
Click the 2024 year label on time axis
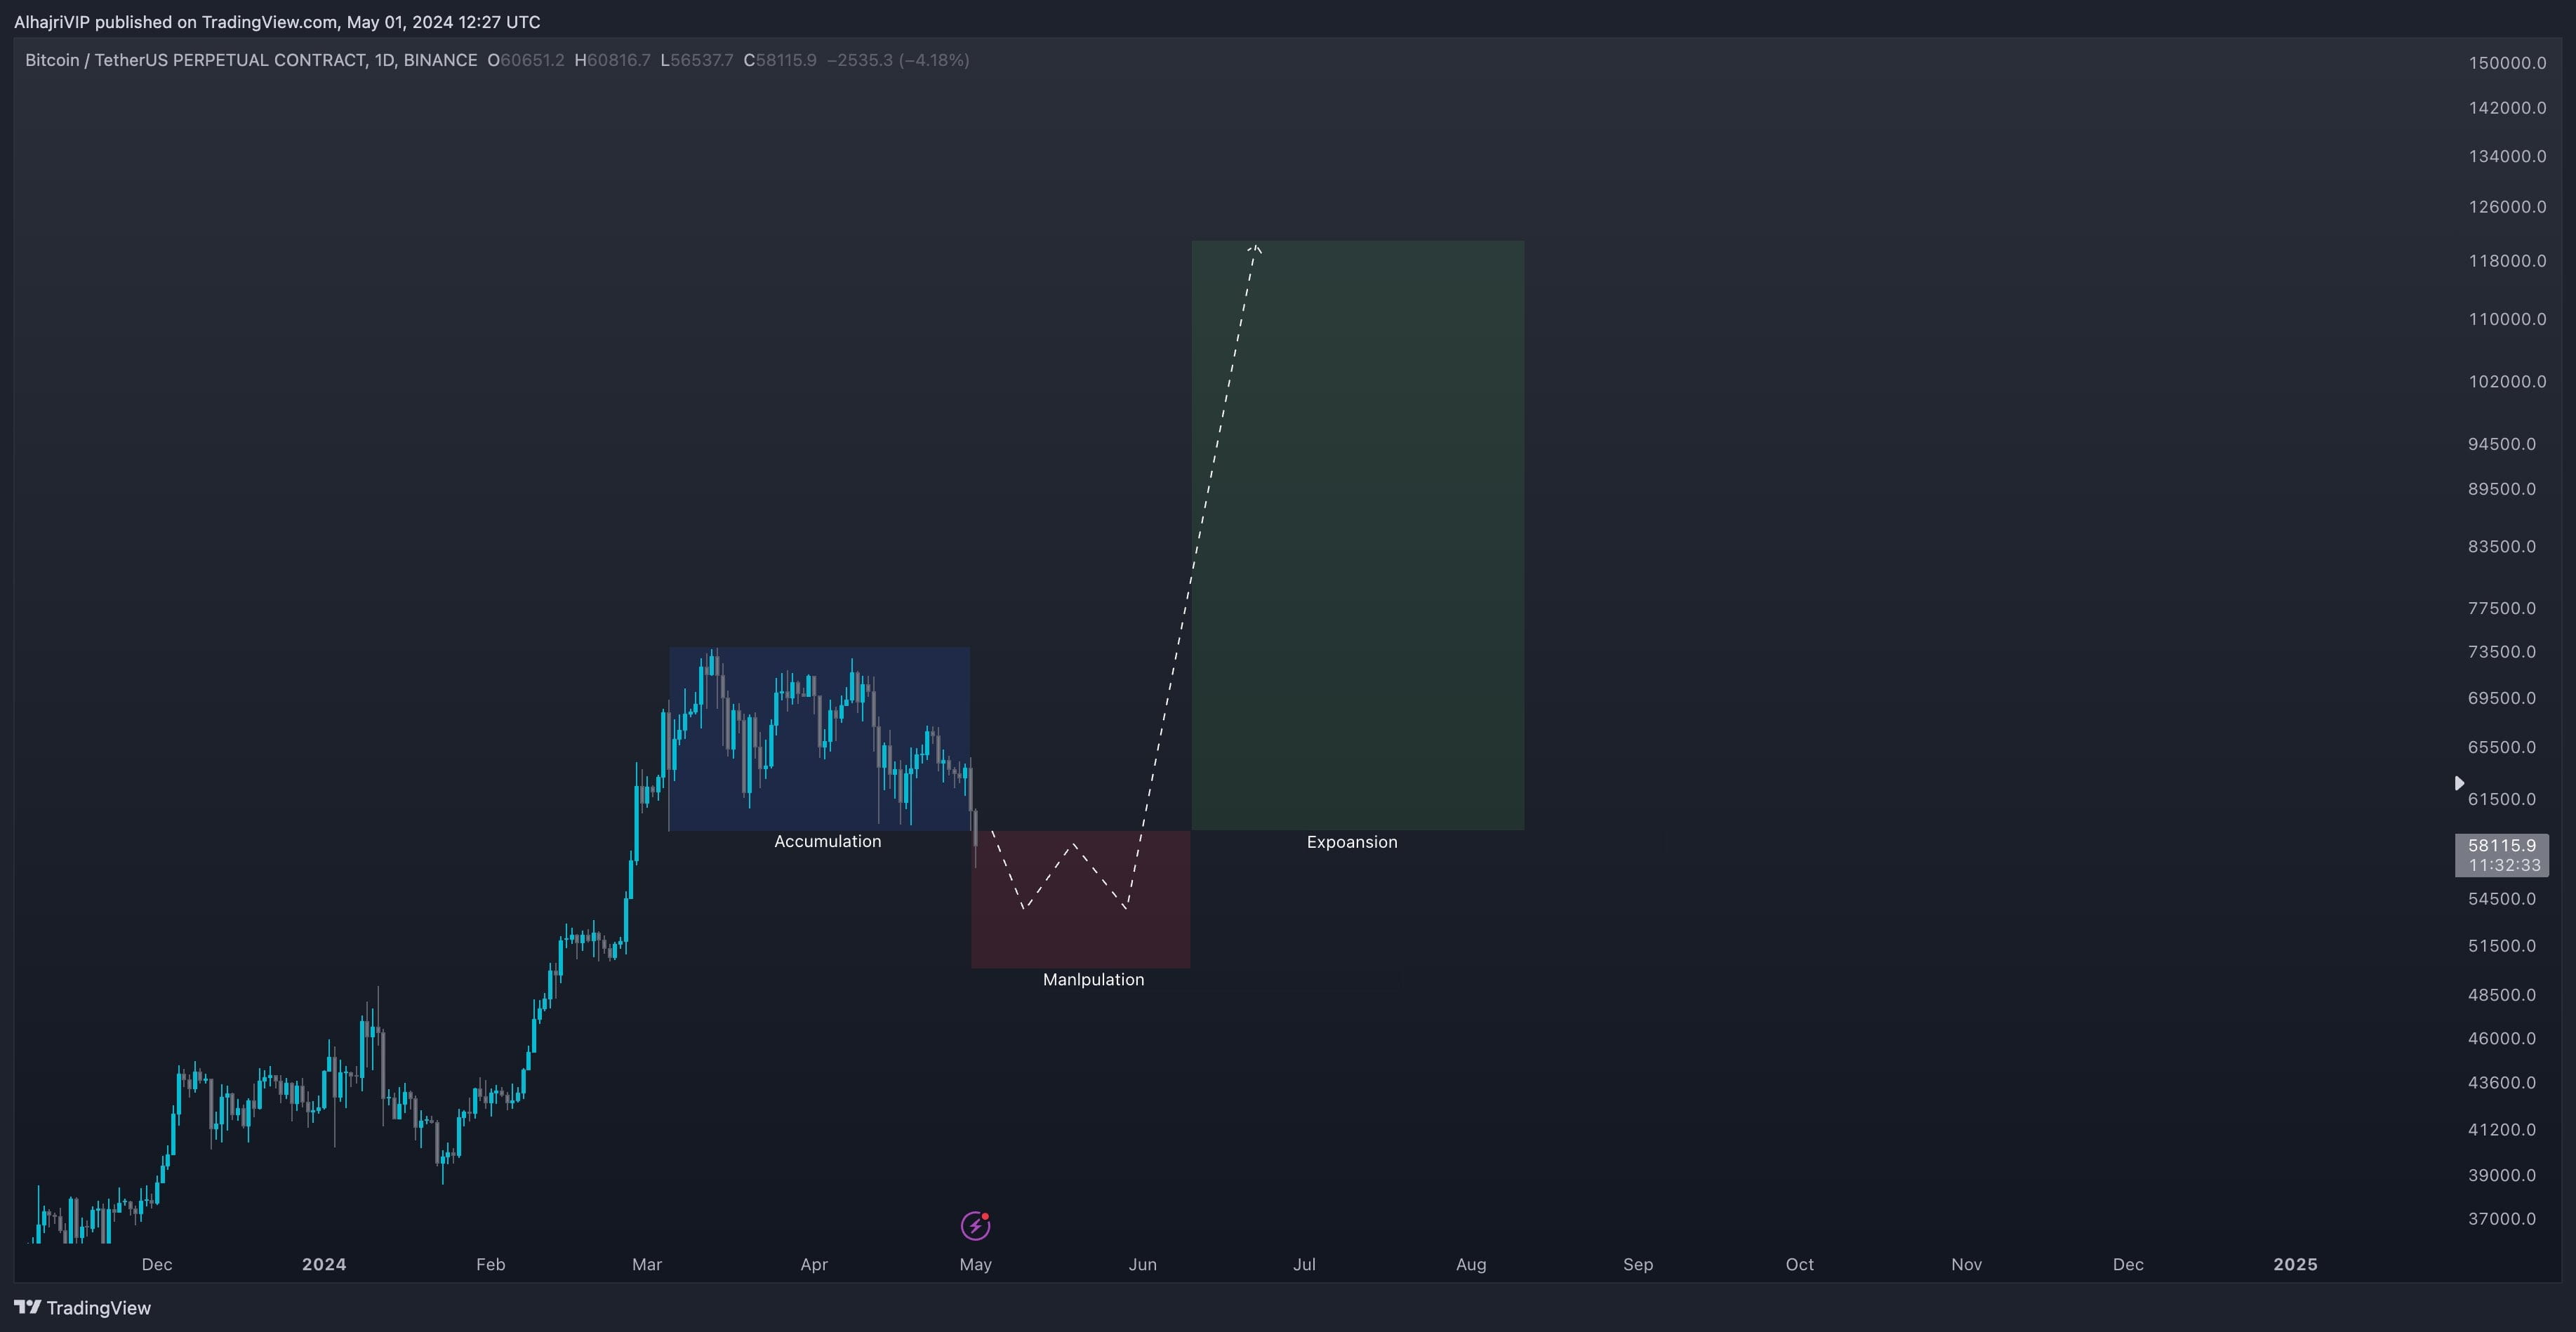(324, 1264)
